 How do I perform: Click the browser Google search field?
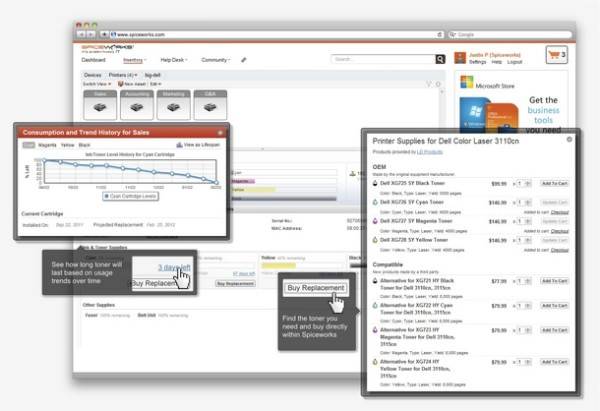(x=511, y=34)
